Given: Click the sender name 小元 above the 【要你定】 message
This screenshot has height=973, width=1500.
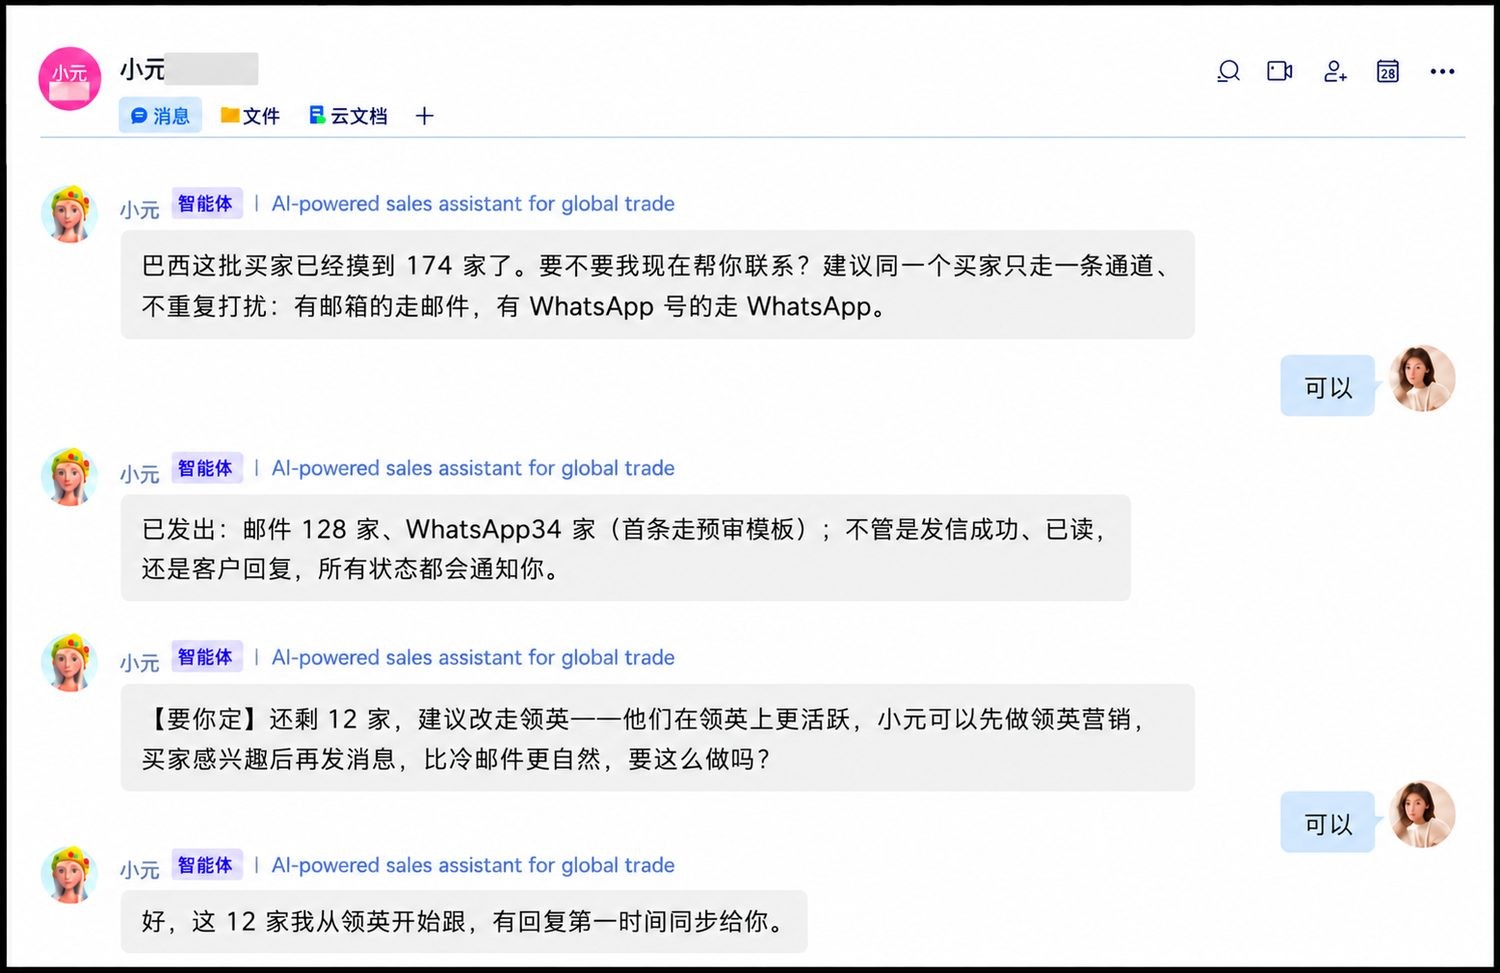Looking at the screenshot, I should [140, 663].
